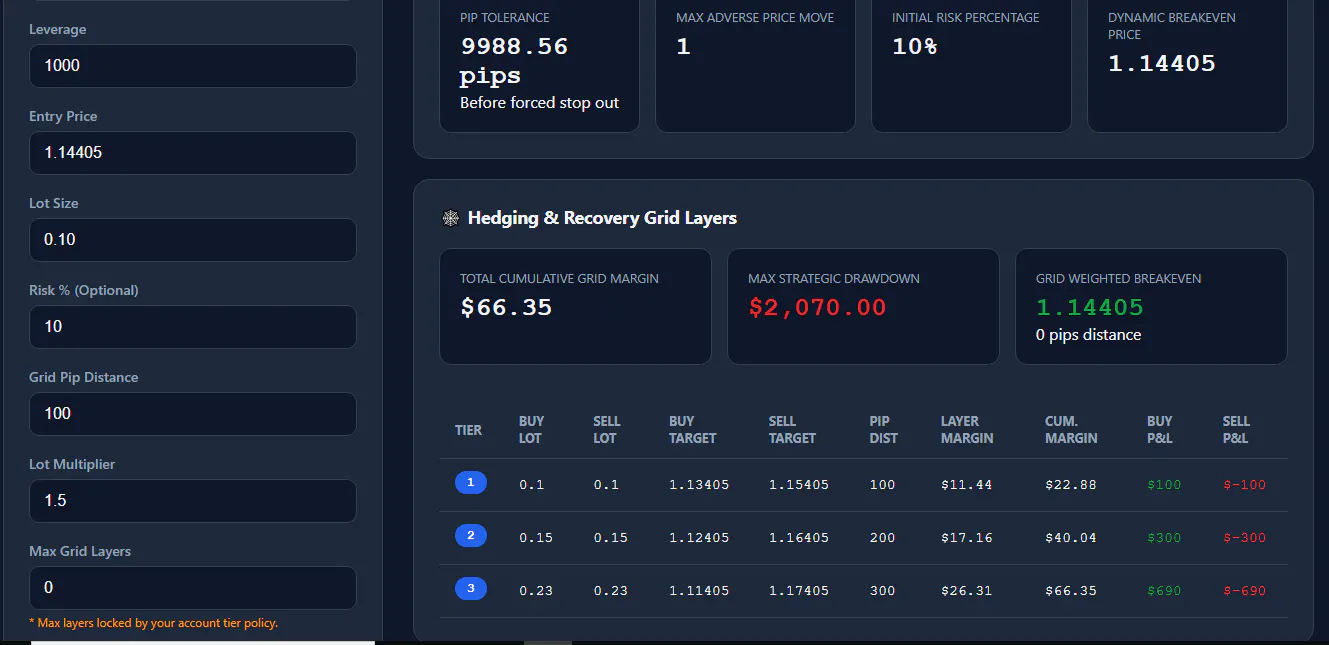The height and width of the screenshot is (645, 1329).
Task: Click sell target 1.16405 in tier 2
Action: (799, 538)
